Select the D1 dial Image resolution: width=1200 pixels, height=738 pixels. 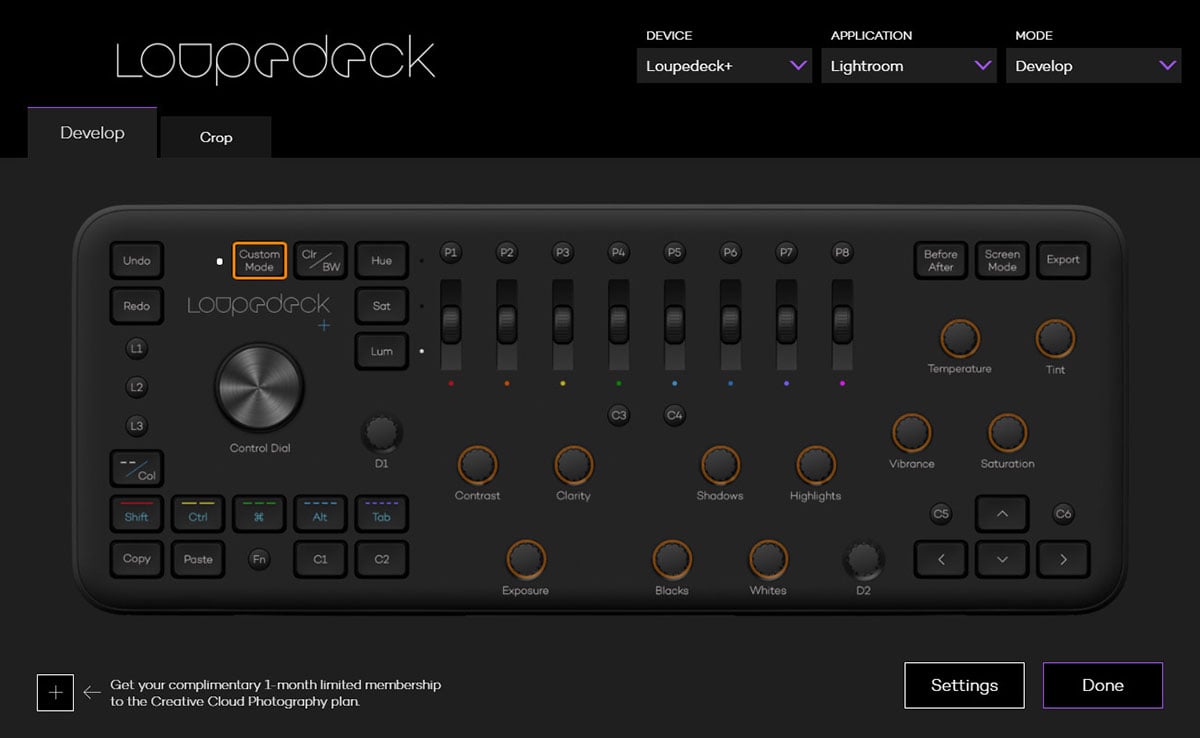coord(382,434)
